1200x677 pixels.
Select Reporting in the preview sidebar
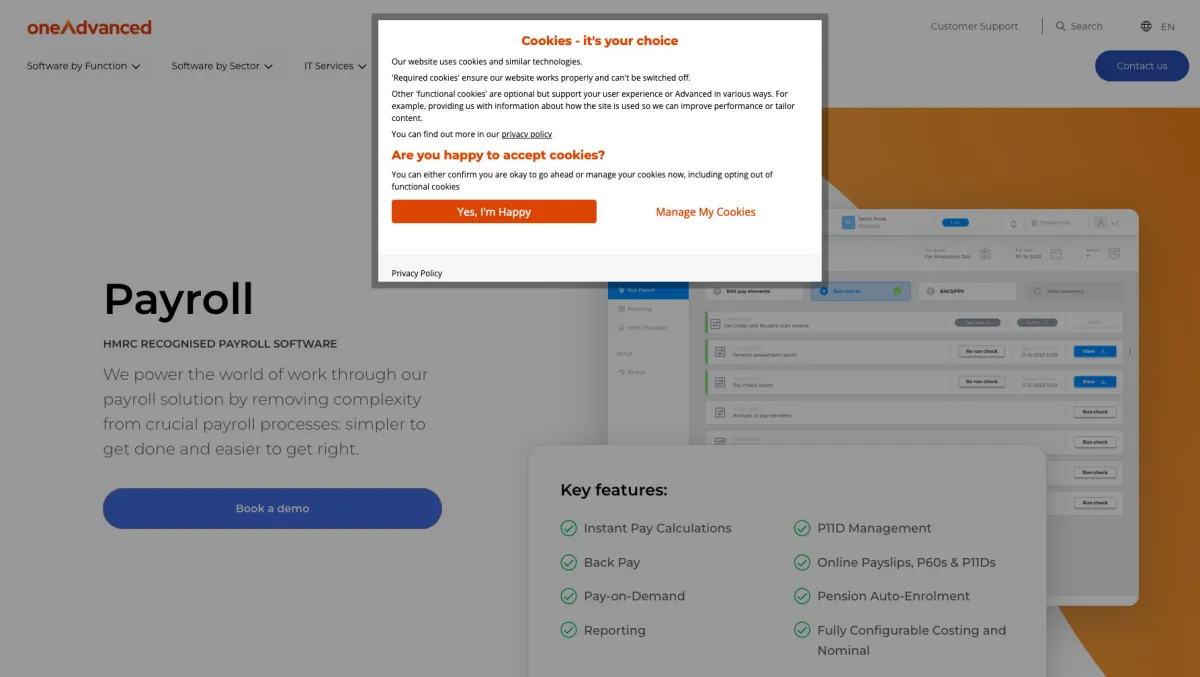tap(636, 309)
